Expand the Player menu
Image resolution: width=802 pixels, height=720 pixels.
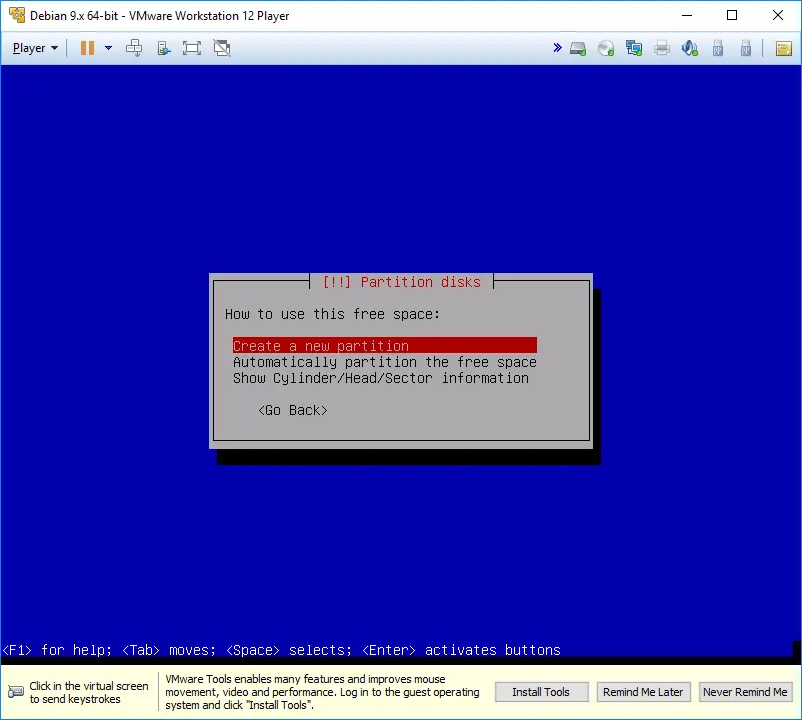click(35, 48)
